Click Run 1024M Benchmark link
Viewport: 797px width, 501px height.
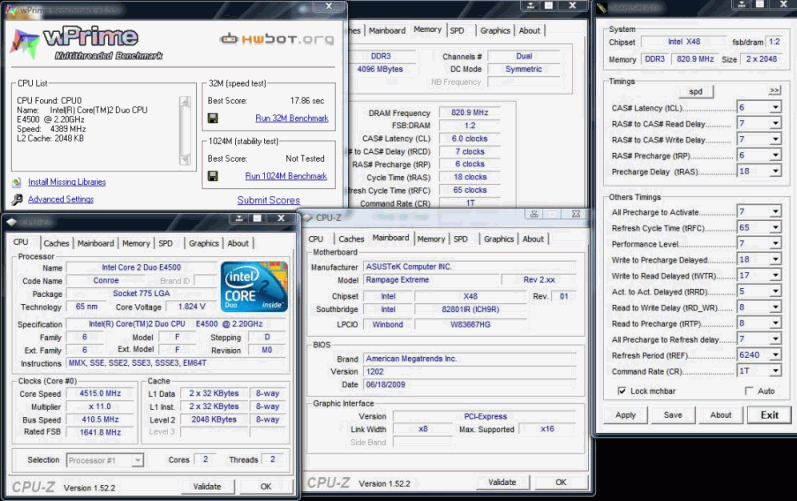[x=286, y=176]
